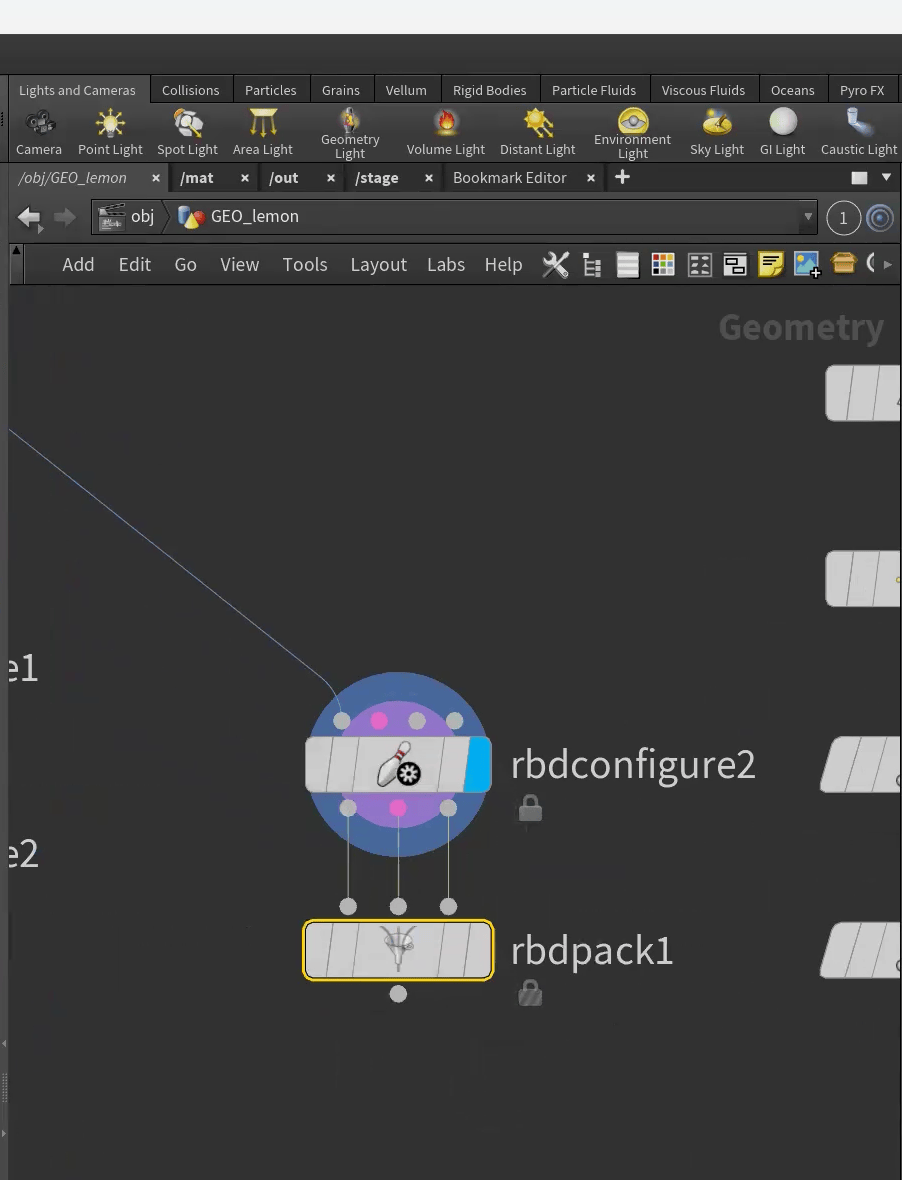The height and width of the screenshot is (1180, 902).
Task: Toggle the lock under rbdpack1 node
Action: pyautogui.click(x=530, y=993)
